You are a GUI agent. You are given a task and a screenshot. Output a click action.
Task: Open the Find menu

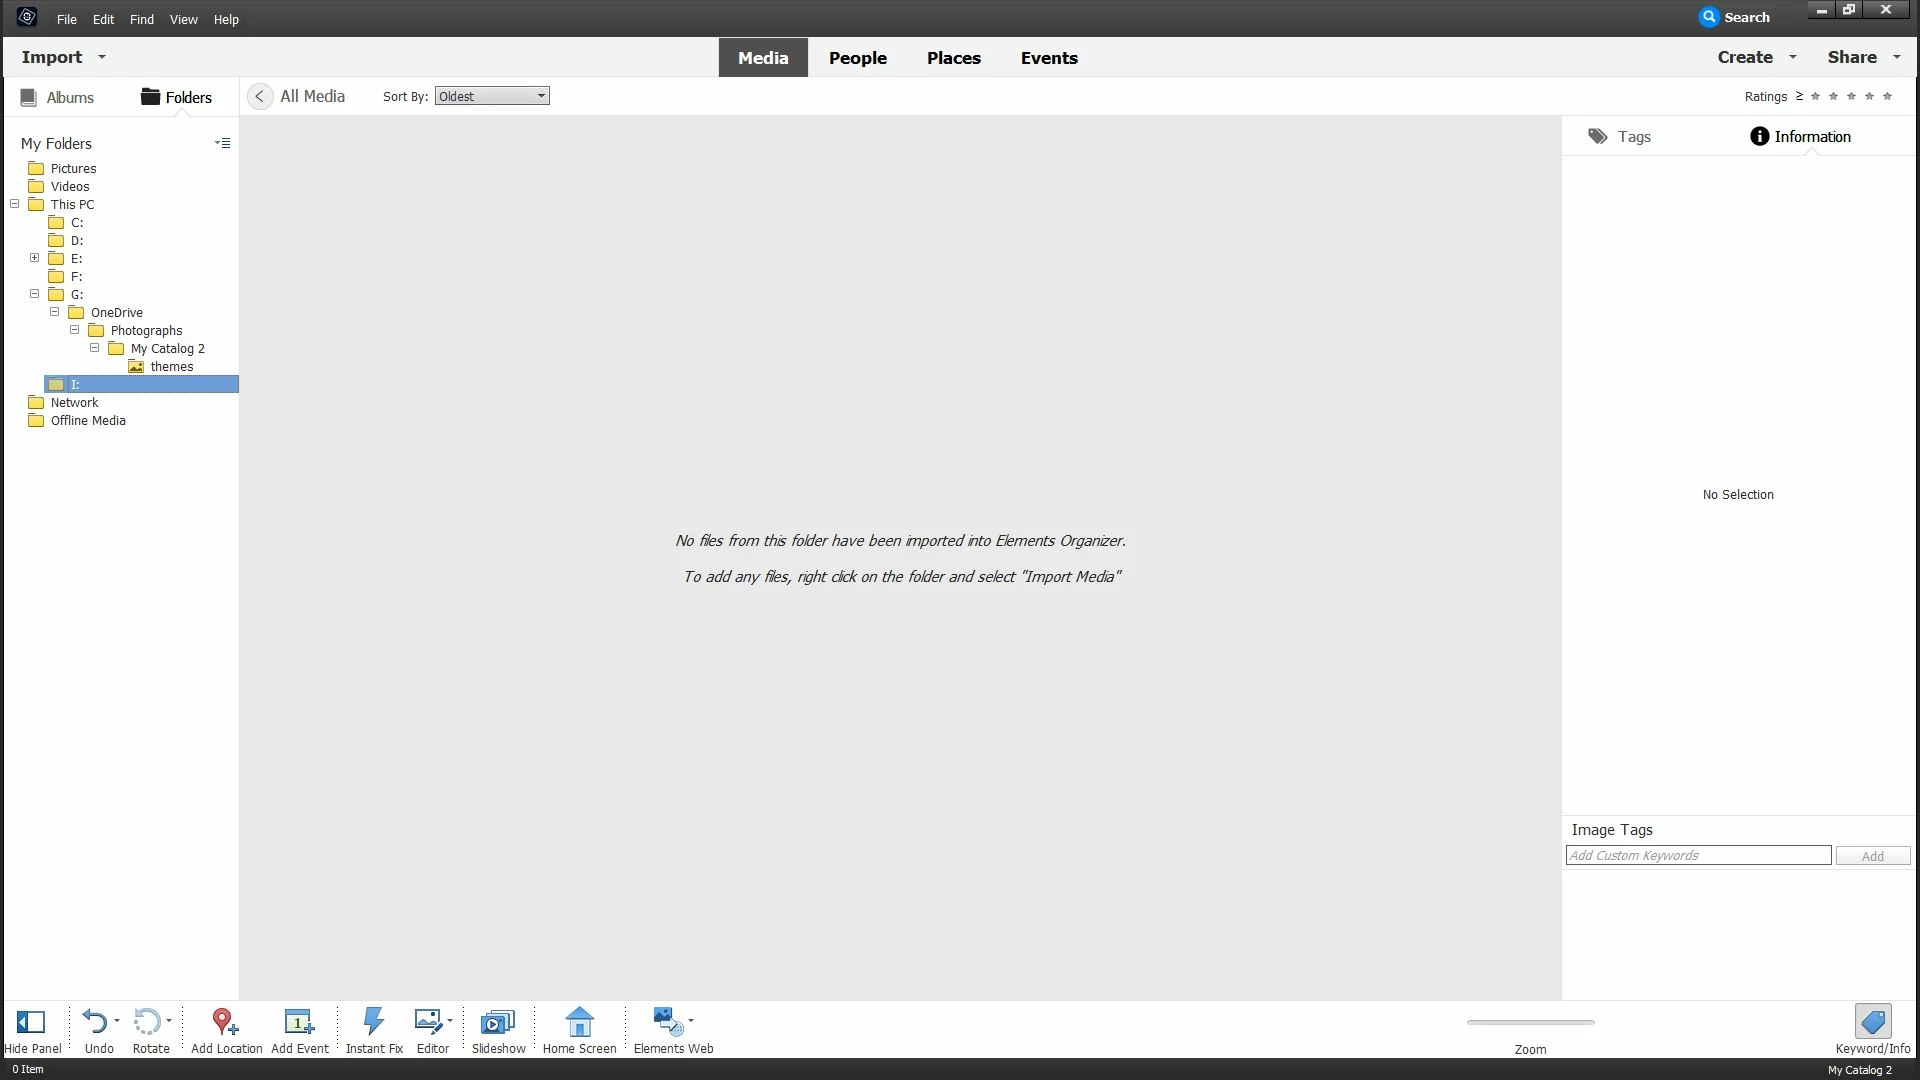point(141,19)
